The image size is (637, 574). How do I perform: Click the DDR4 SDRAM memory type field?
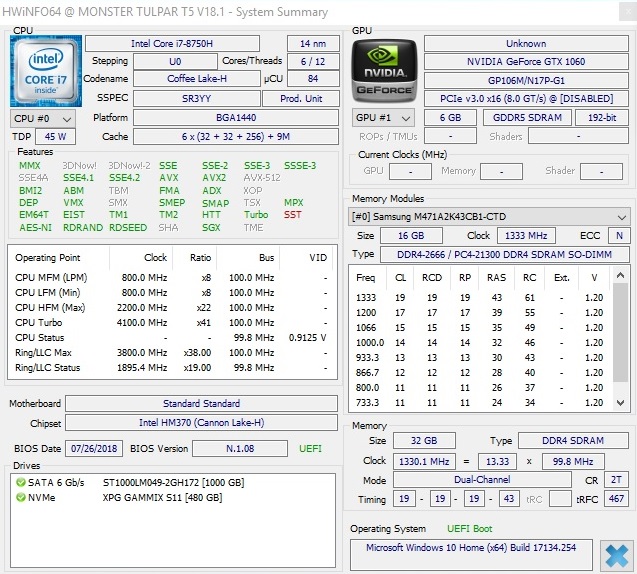coord(573,441)
